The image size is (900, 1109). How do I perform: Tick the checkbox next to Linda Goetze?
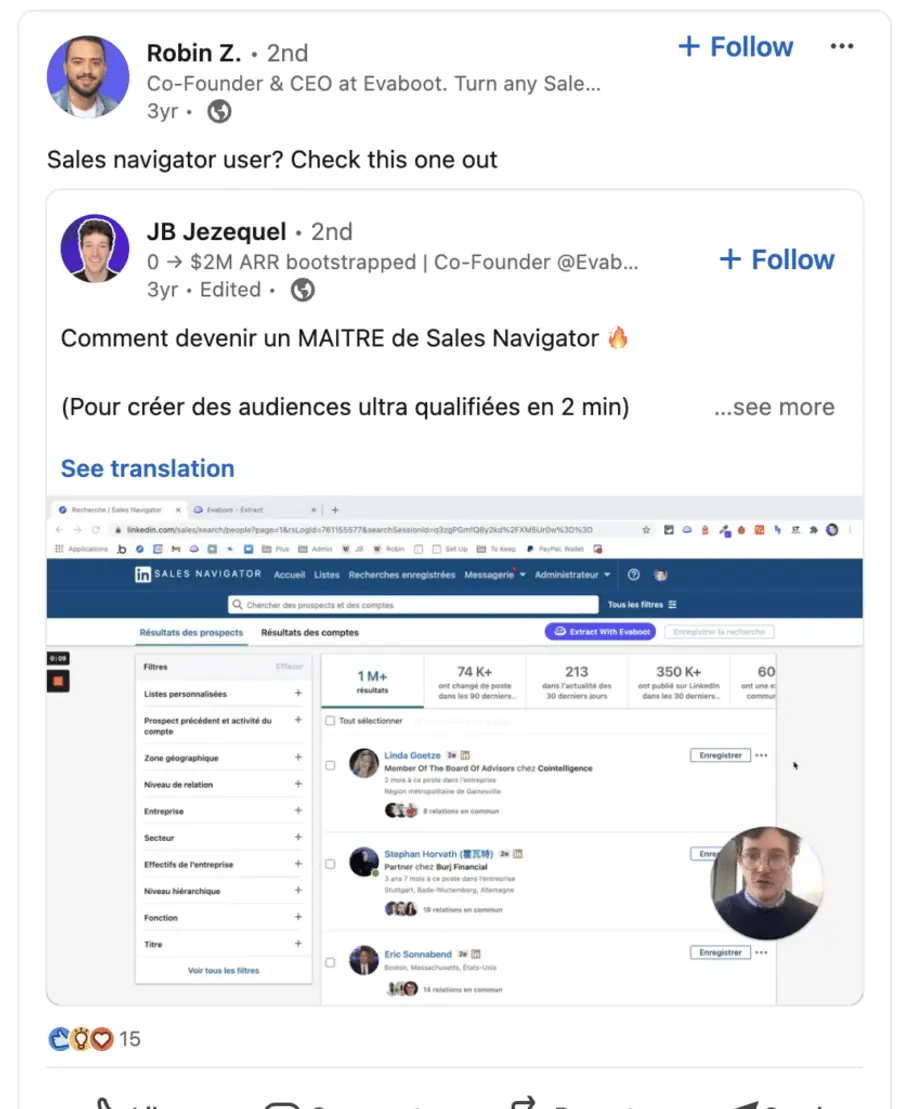(x=329, y=765)
